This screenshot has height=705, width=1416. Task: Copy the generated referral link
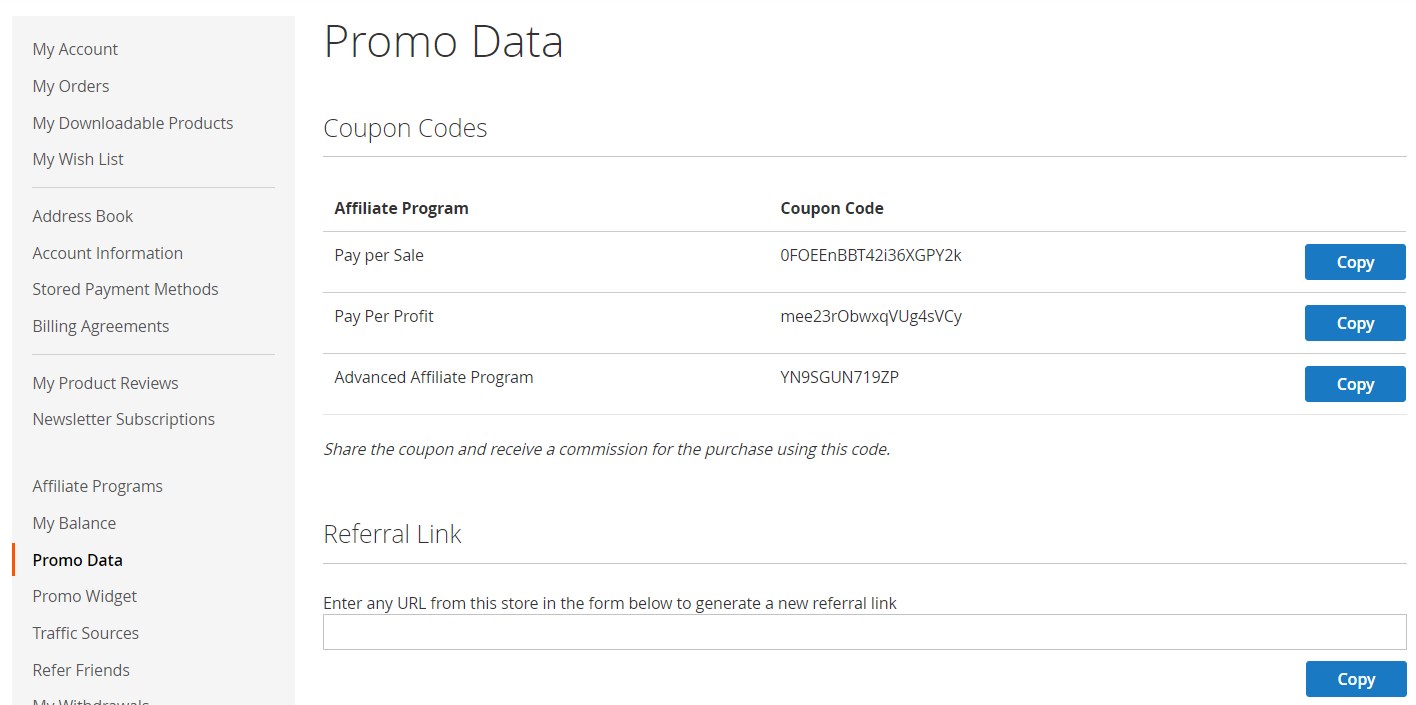tap(1355, 679)
